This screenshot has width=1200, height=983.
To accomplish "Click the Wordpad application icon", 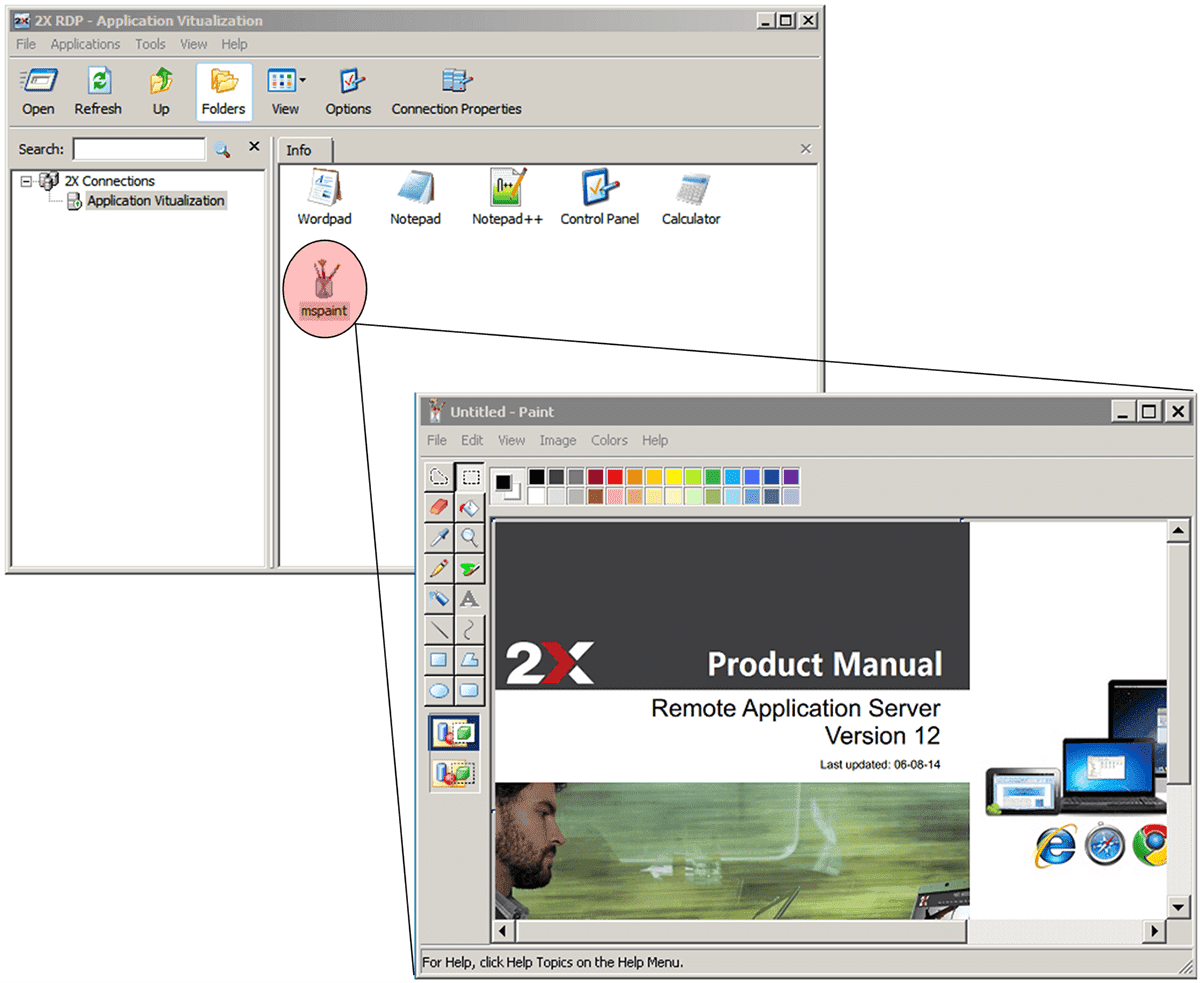I will 325,197.
